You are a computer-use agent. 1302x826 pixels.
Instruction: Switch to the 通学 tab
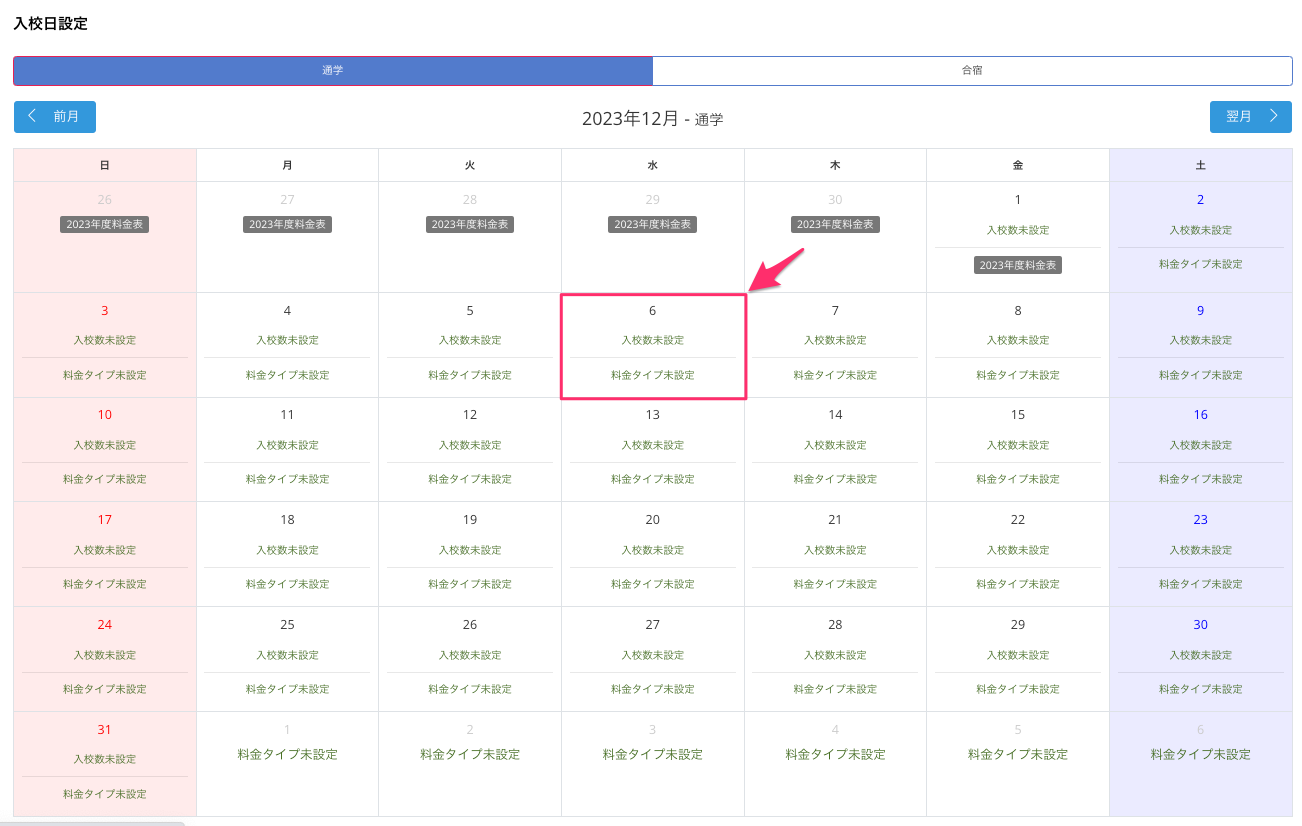(x=333, y=71)
